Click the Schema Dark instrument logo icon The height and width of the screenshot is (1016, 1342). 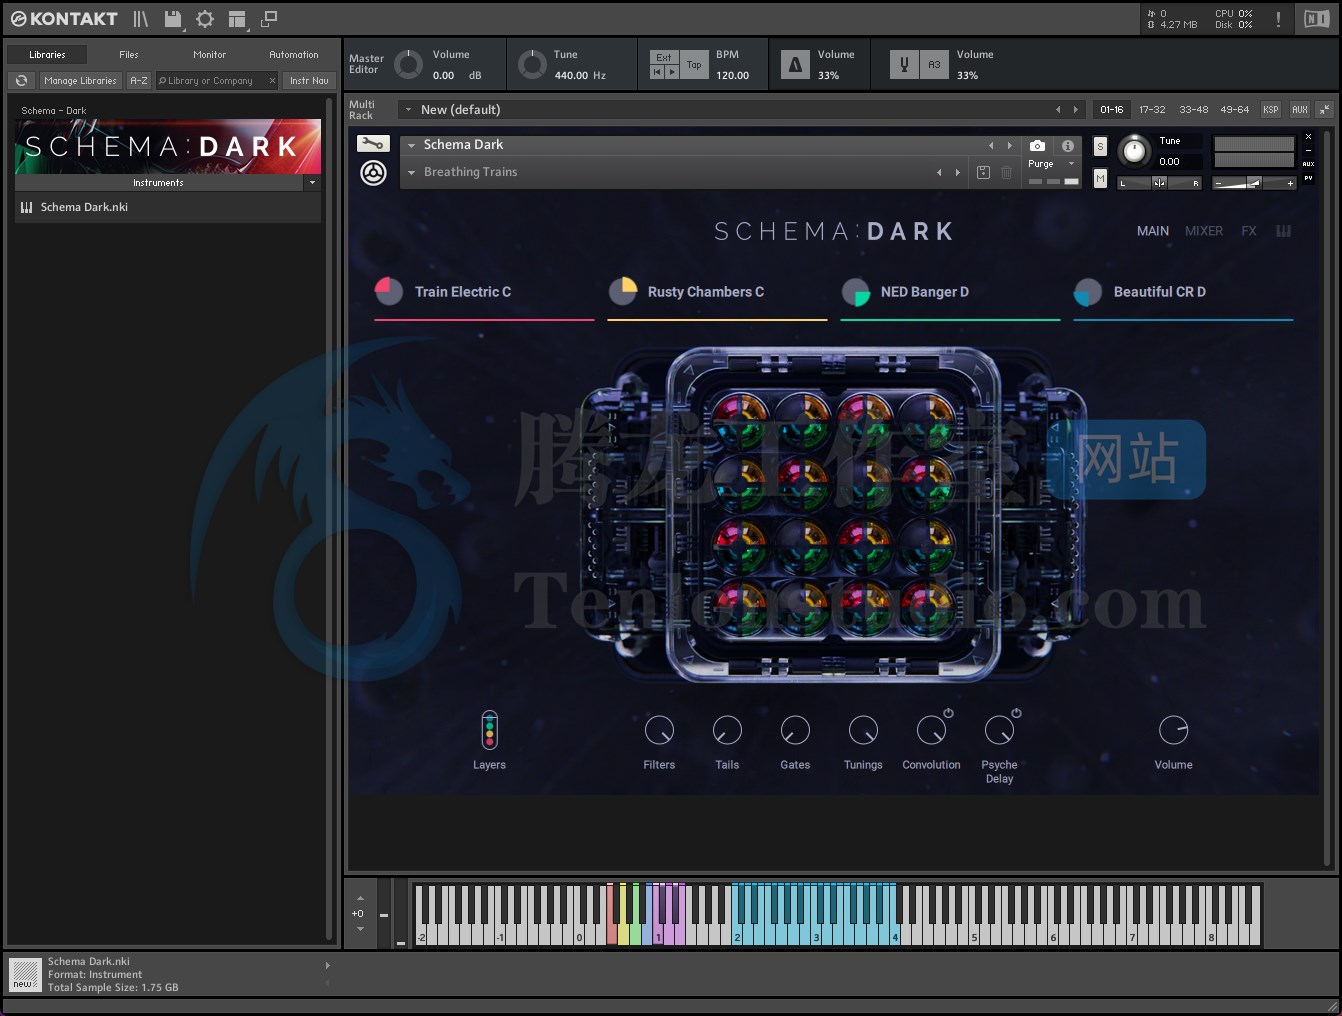(x=373, y=173)
